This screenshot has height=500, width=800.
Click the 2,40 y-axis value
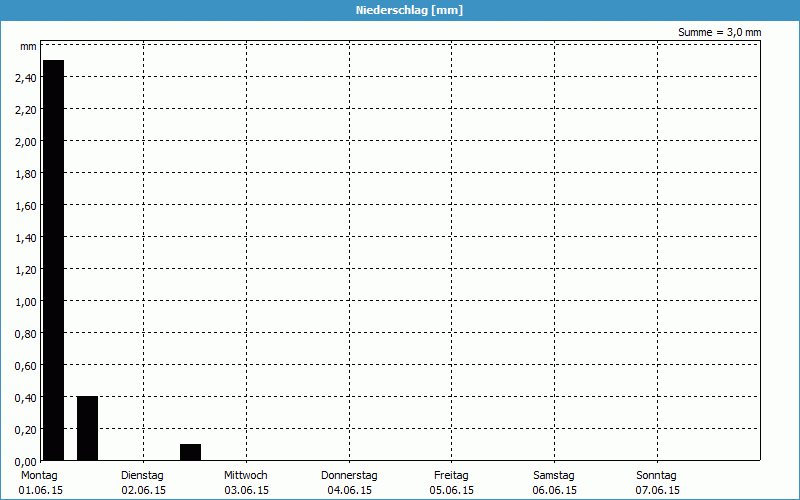point(26,78)
